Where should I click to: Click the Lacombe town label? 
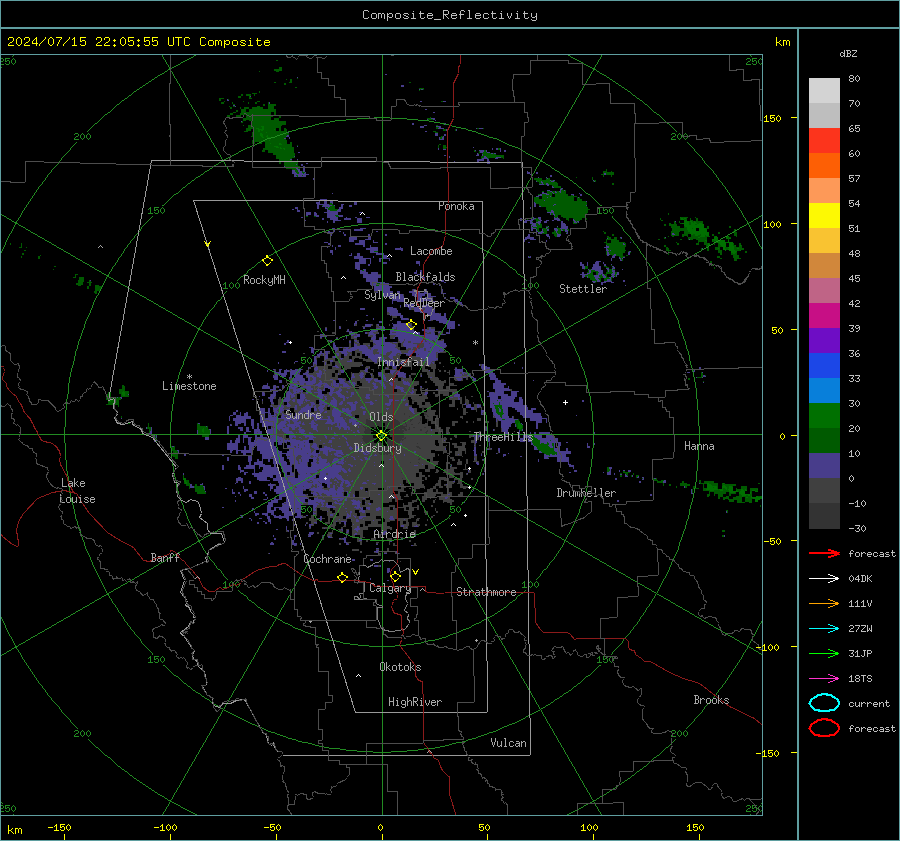click(x=431, y=251)
